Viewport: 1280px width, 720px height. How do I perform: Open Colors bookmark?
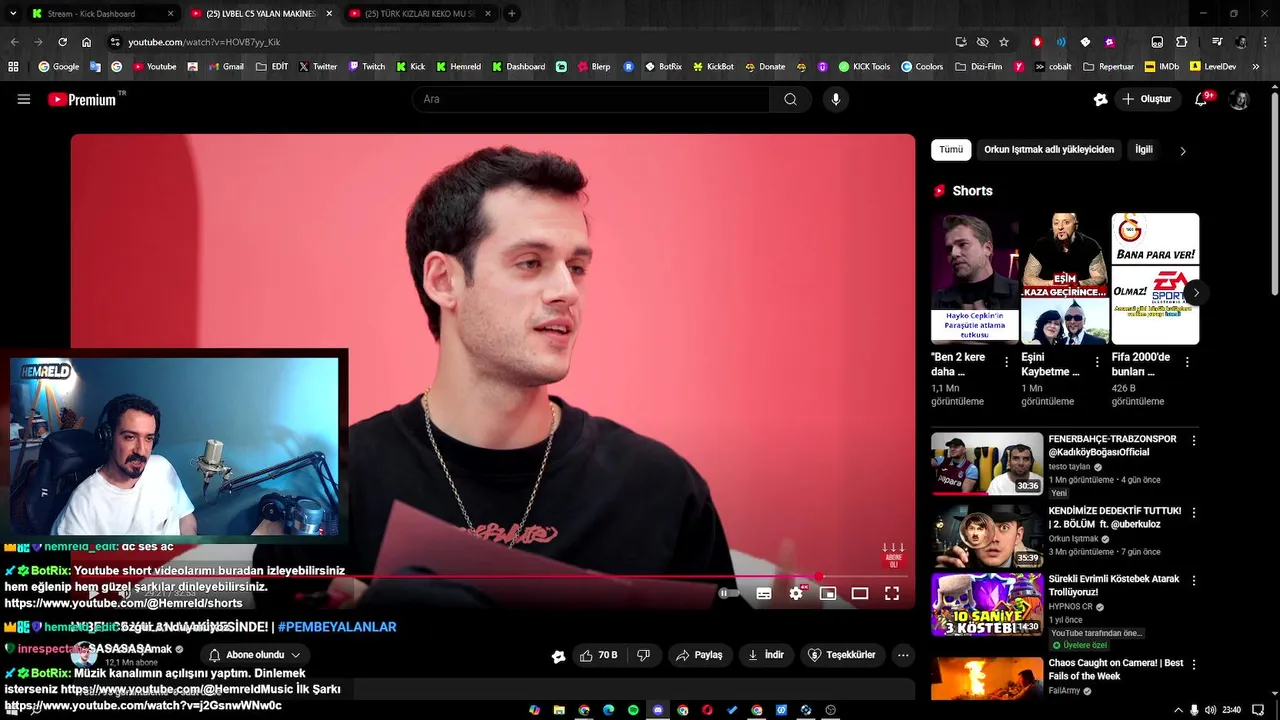coord(921,67)
